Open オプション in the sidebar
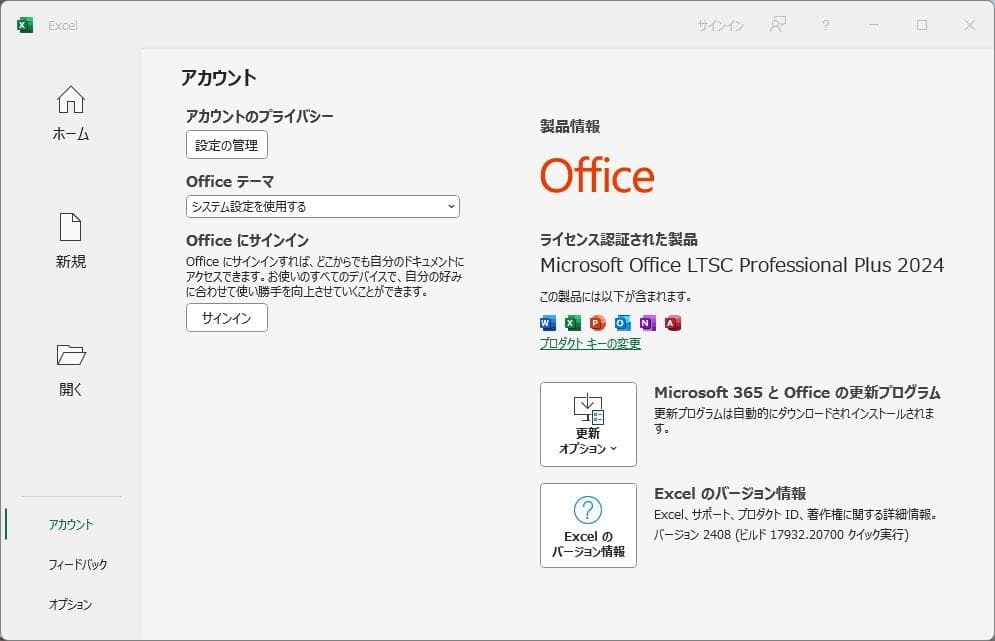Image resolution: width=995 pixels, height=641 pixels. point(70,604)
